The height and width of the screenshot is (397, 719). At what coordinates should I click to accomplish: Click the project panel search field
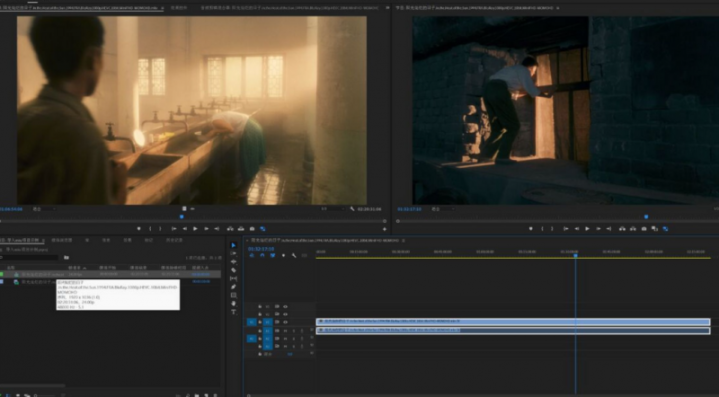tap(30, 257)
